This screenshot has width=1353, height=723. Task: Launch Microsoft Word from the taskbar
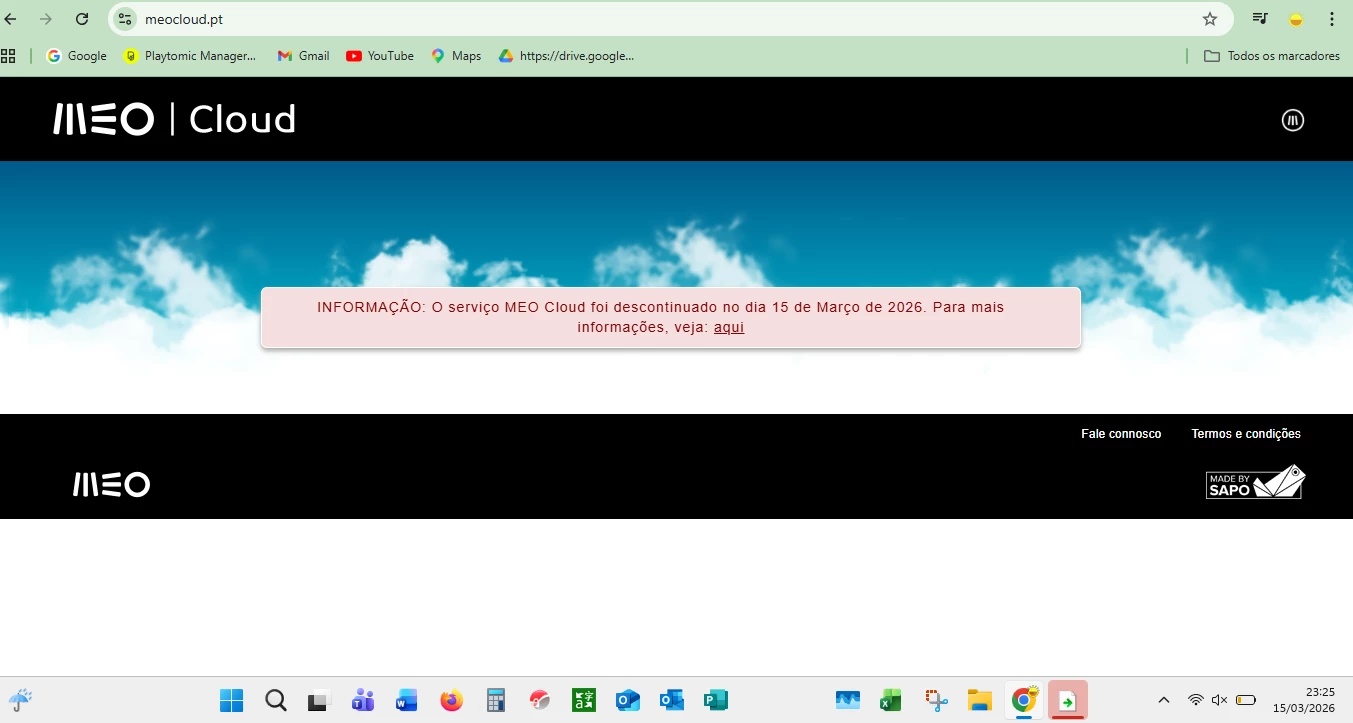pos(406,700)
